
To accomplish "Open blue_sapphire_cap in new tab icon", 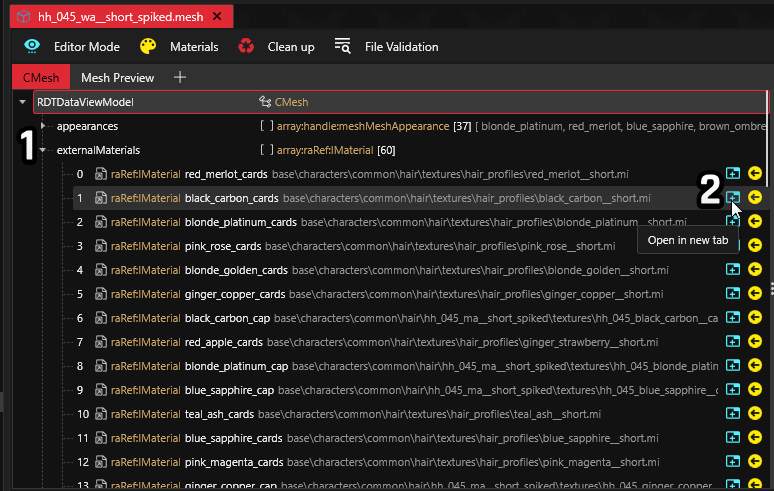I will [733, 390].
